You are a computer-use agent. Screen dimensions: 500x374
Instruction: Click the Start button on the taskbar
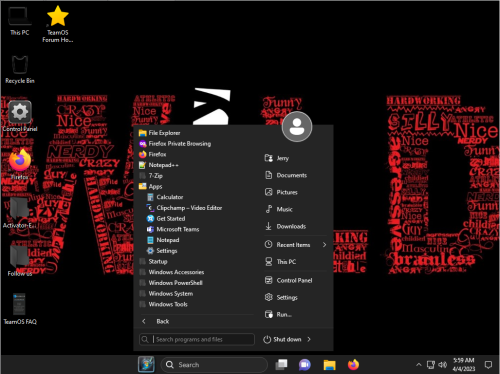146,364
